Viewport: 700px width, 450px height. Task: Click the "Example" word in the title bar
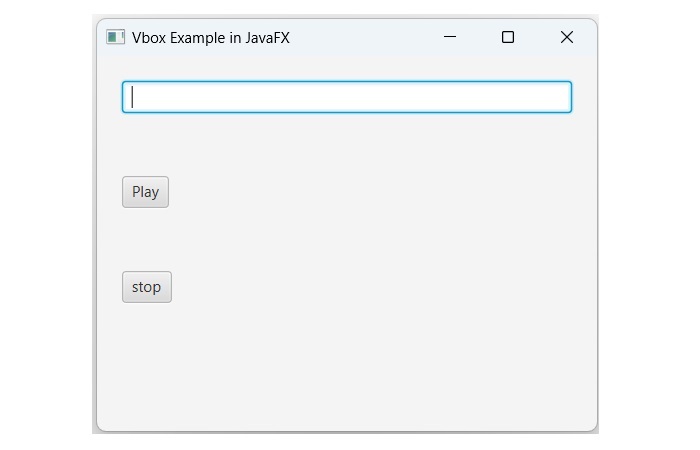(x=199, y=38)
